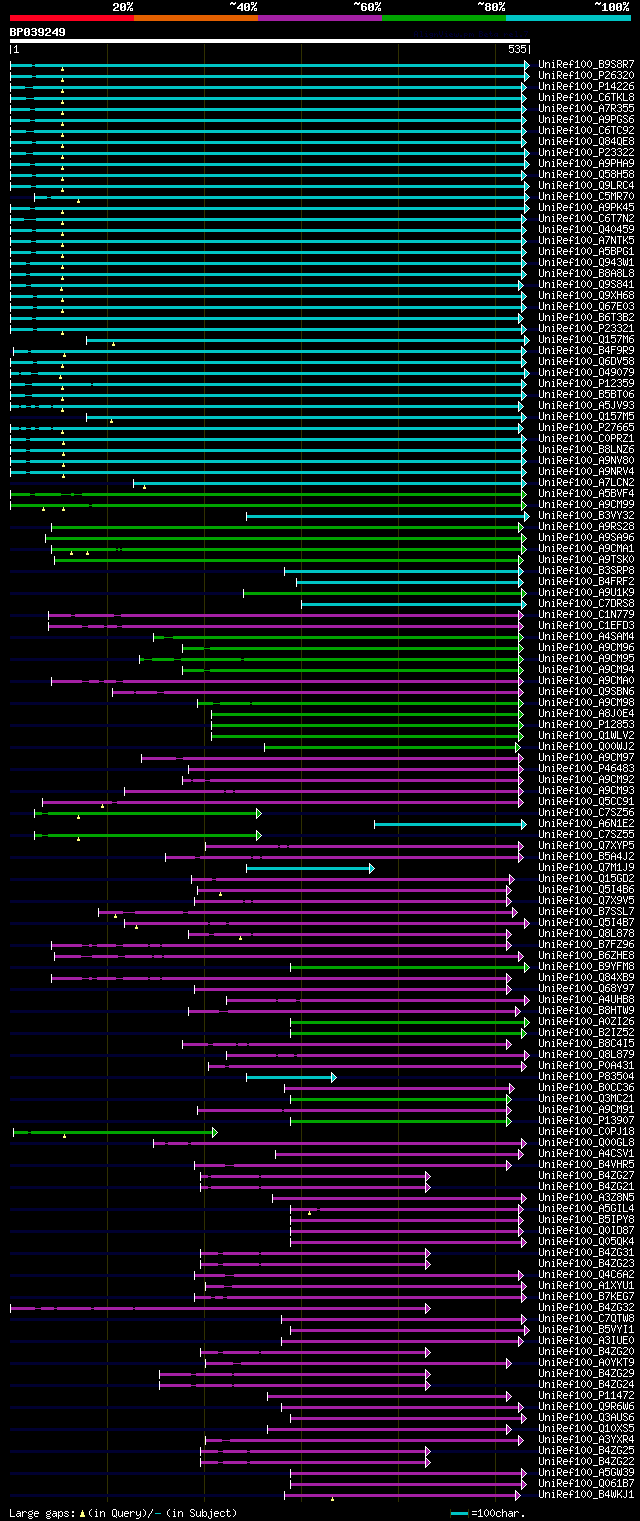640x1521 pixels.
Task: Click the UniRef100_C5MR70 label
Action: pyautogui.click(x=586, y=196)
